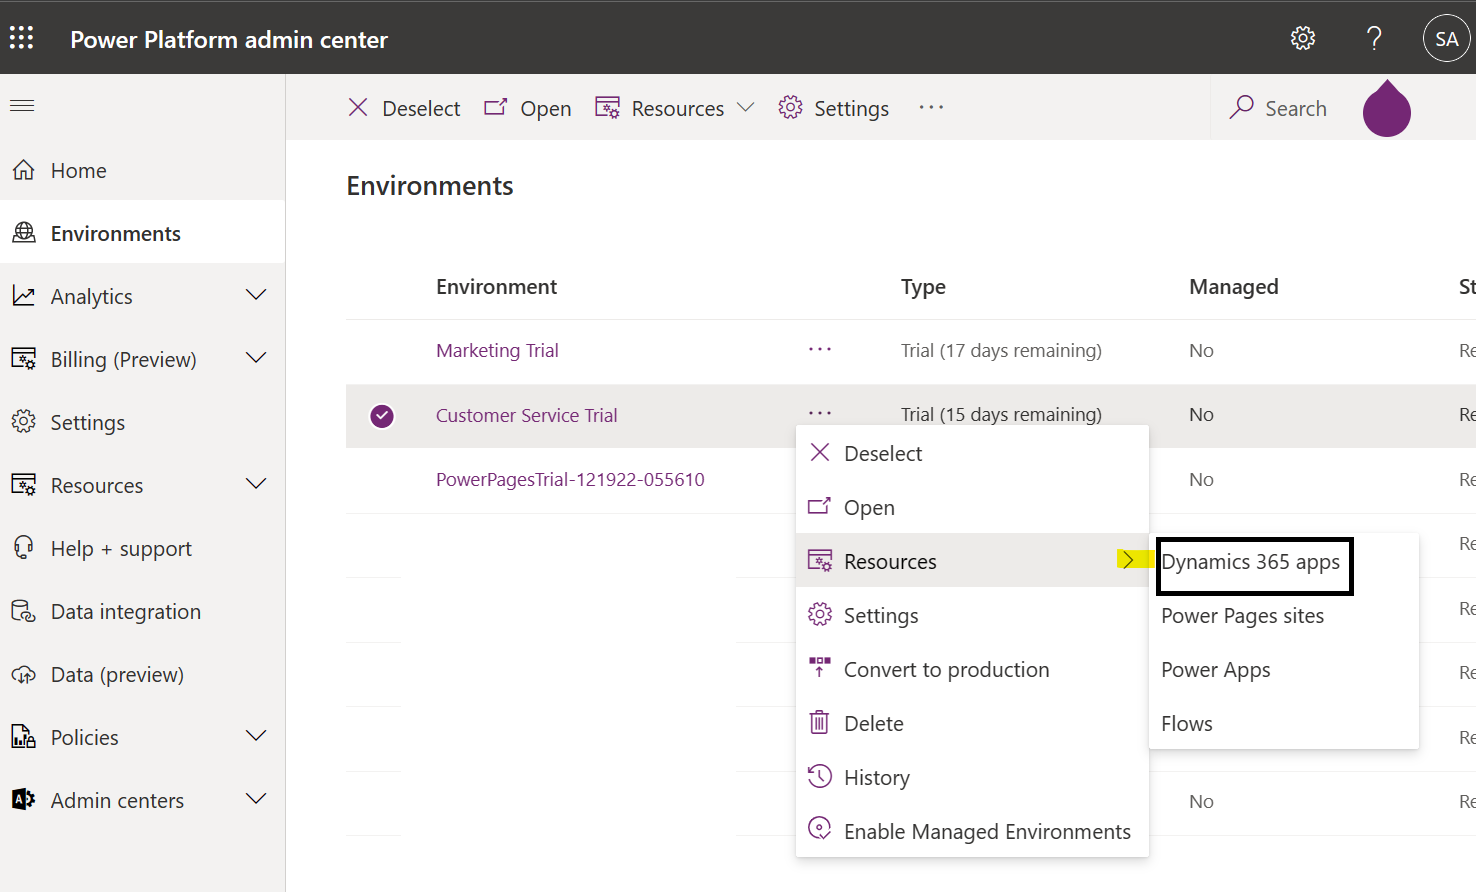Click the Admin centers icon
1476x892 pixels.
[24, 800]
